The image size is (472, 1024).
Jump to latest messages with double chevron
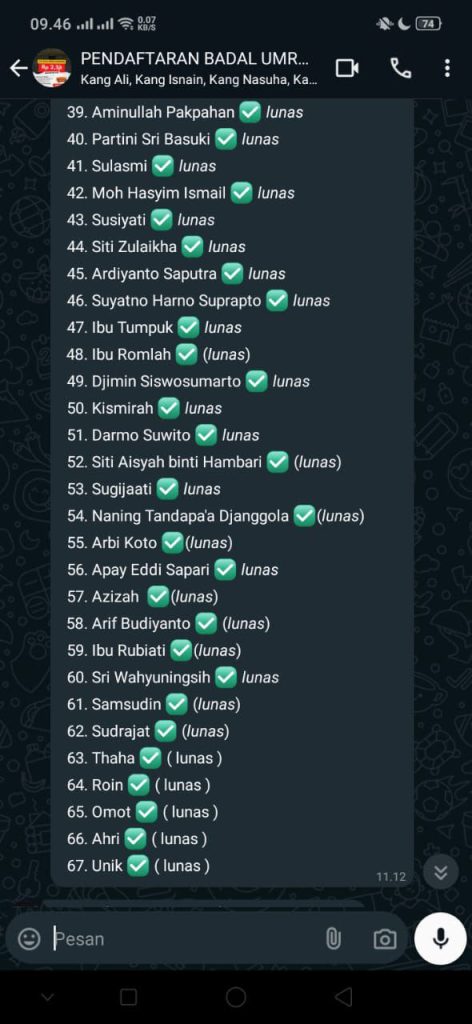pyautogui.click(x=441, y=872)
